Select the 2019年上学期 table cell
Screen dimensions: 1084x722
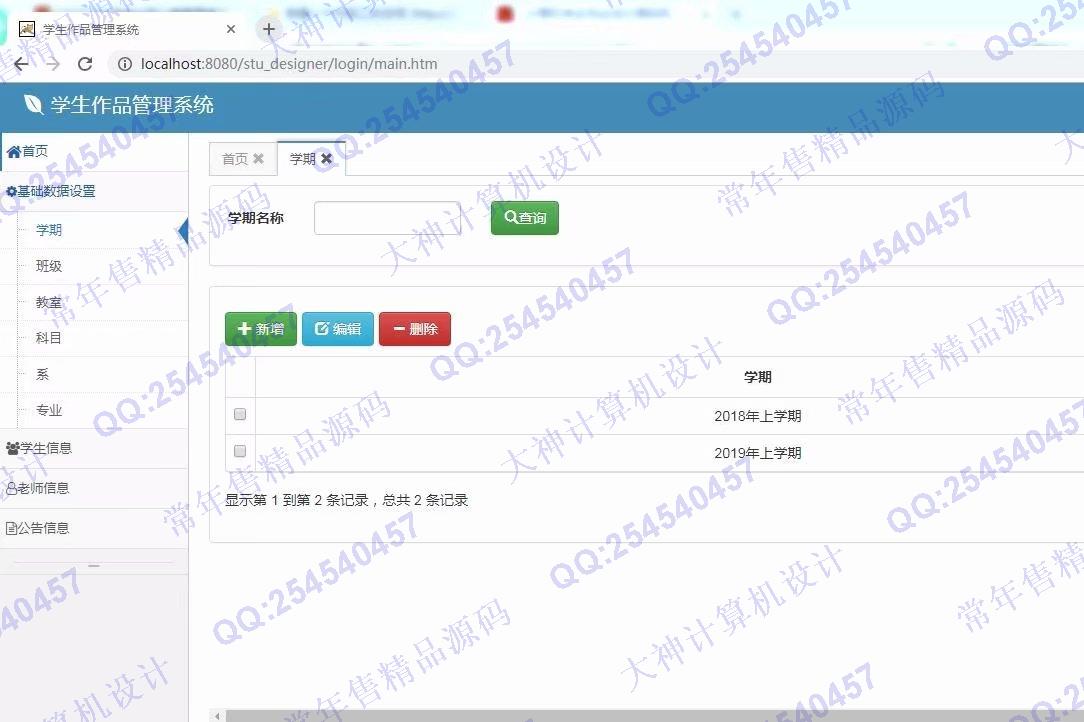click(x=757, y=453)
